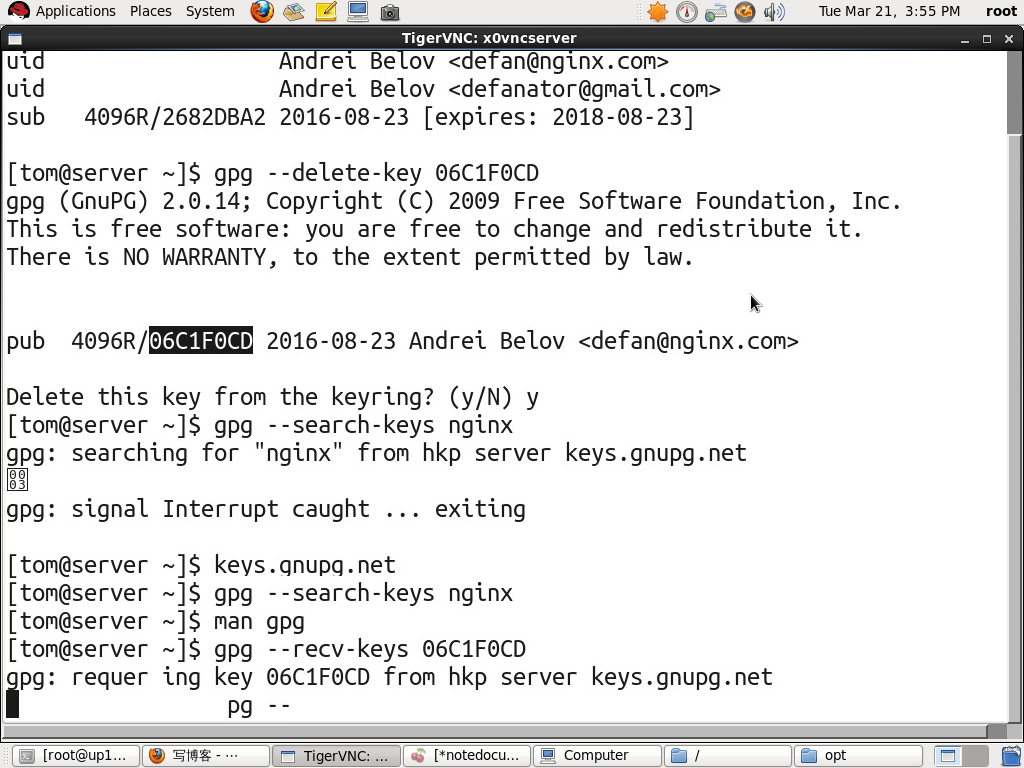Click the Red Hat logo icon

(18, 11)
